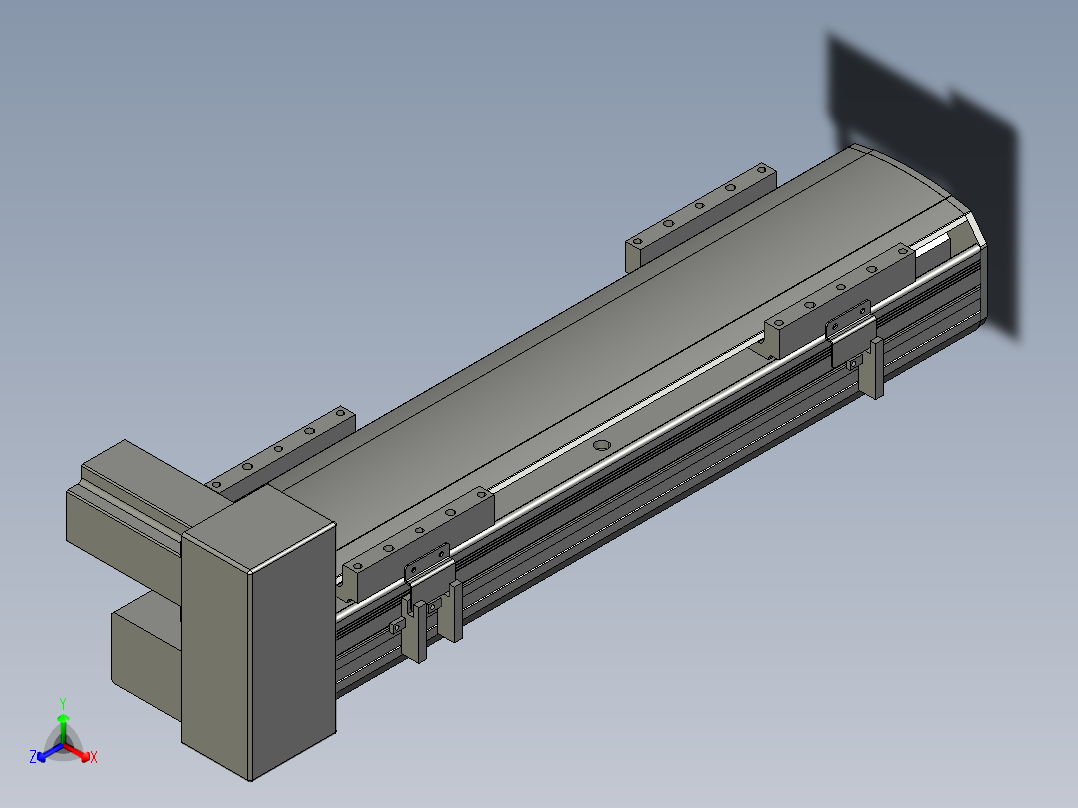Pick the front-right mounting bracket near the end cap

pos(840,299)
